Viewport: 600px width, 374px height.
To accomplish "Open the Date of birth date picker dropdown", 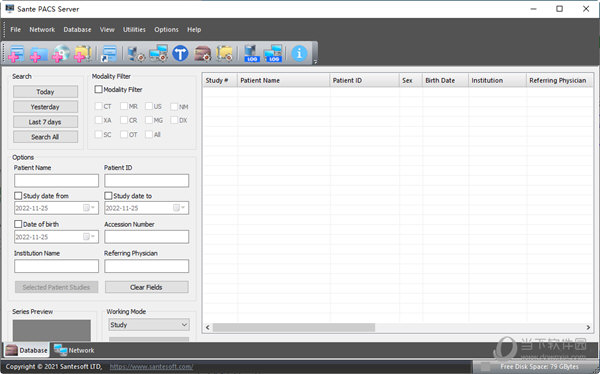I will click(x=89, y=237).
